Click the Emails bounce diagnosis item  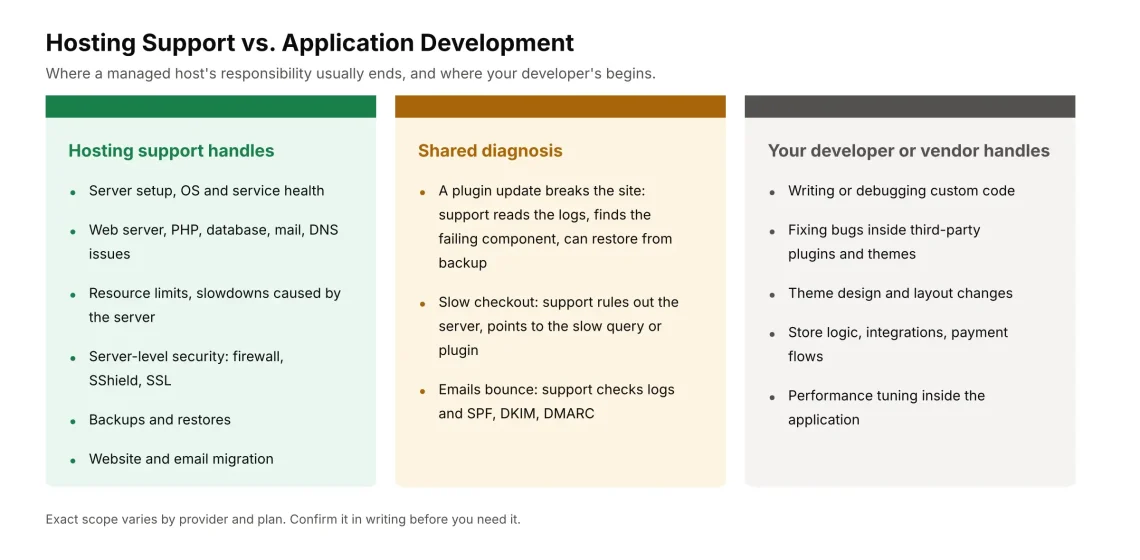pos(556,401)
